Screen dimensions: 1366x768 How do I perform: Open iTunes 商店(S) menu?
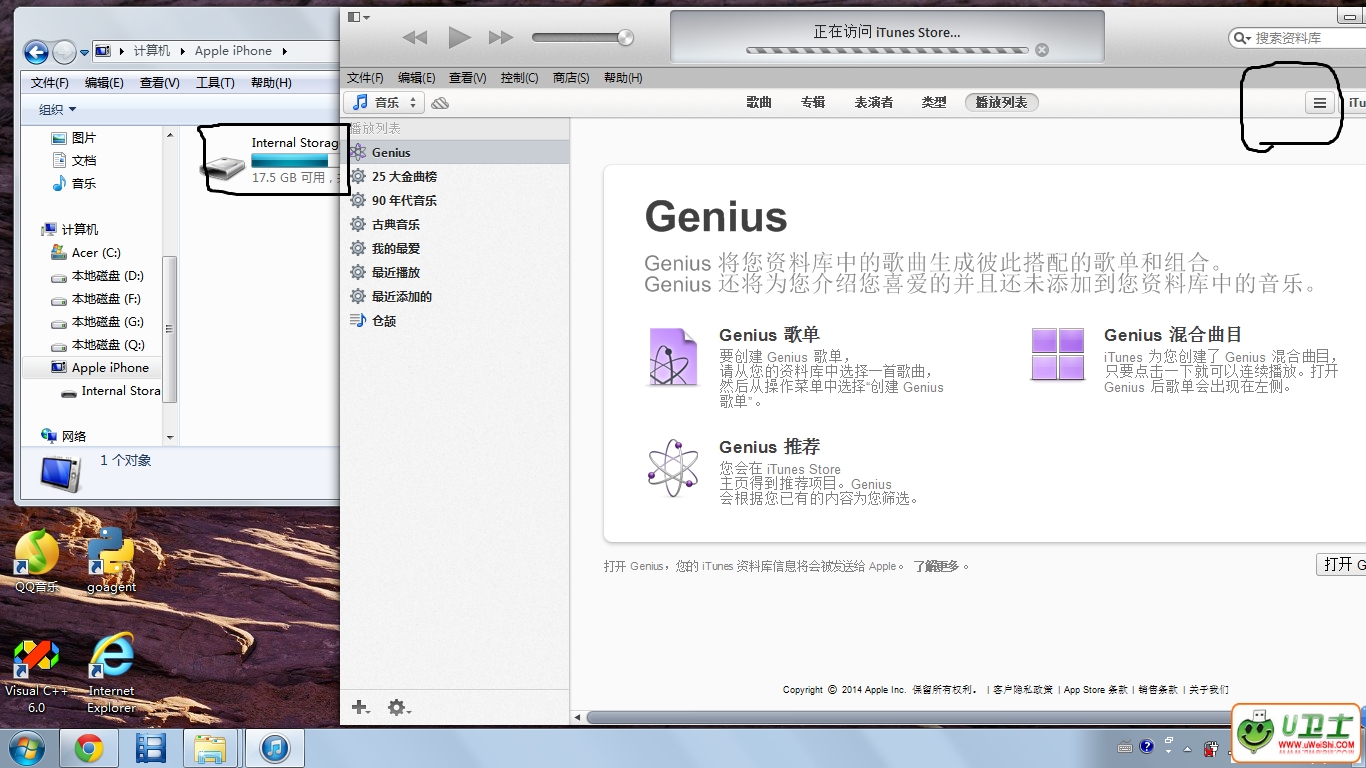coord(571,78)
